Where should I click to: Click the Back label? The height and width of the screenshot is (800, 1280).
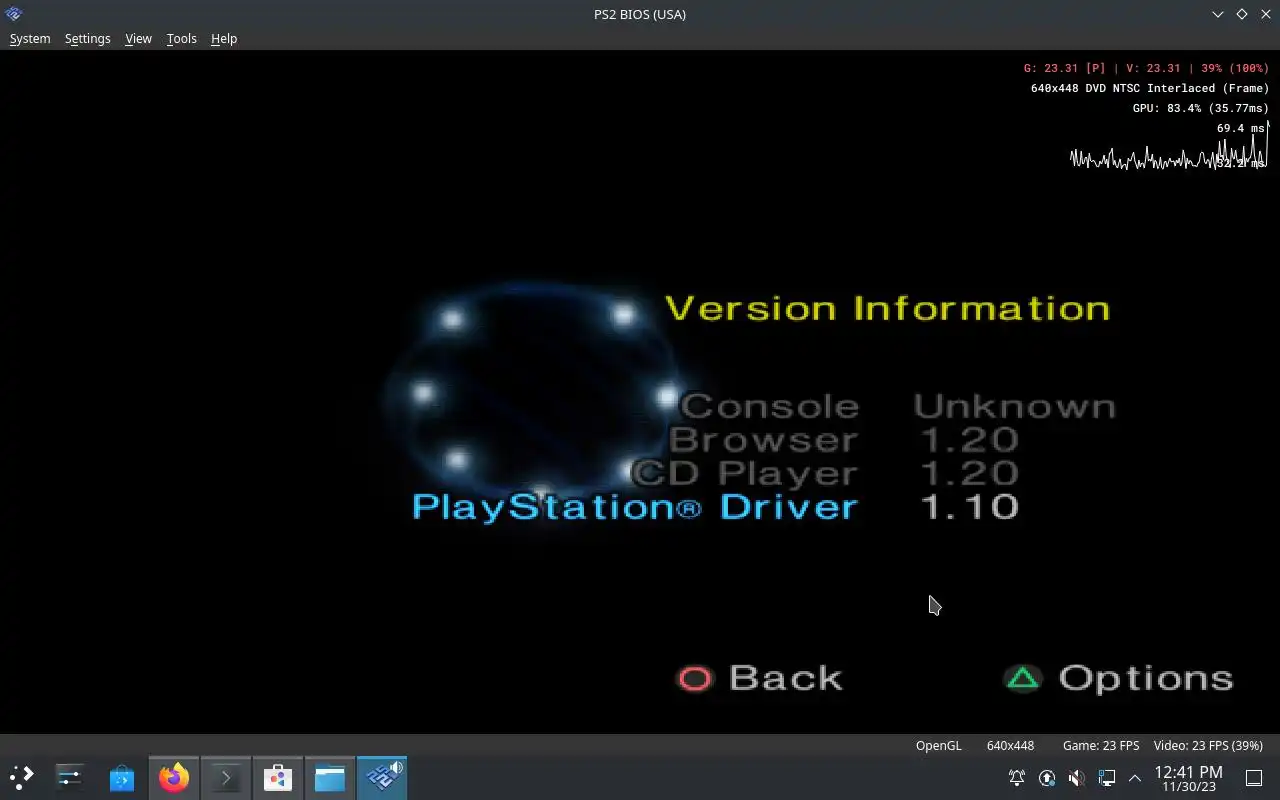pos(786,678)
